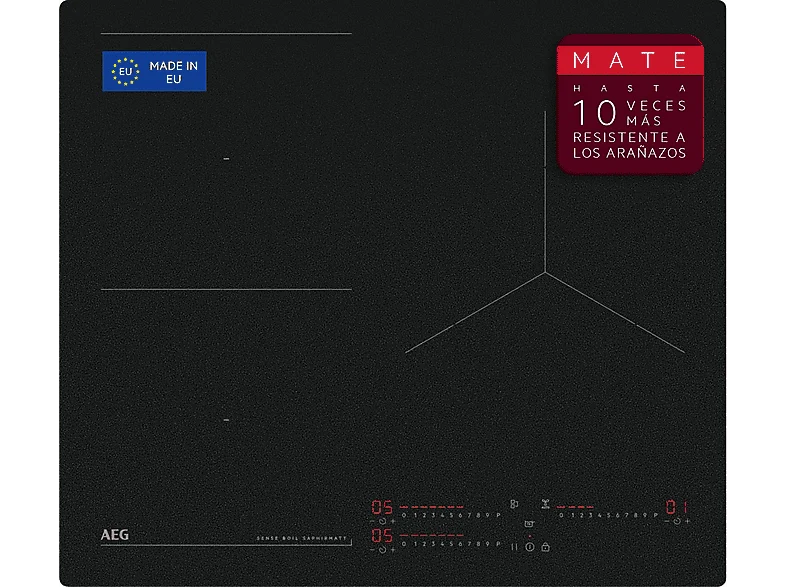The image size is (786, 587).
Task: Tap timer icon under upper-left 05 display
Action: [x=382, y=521]
